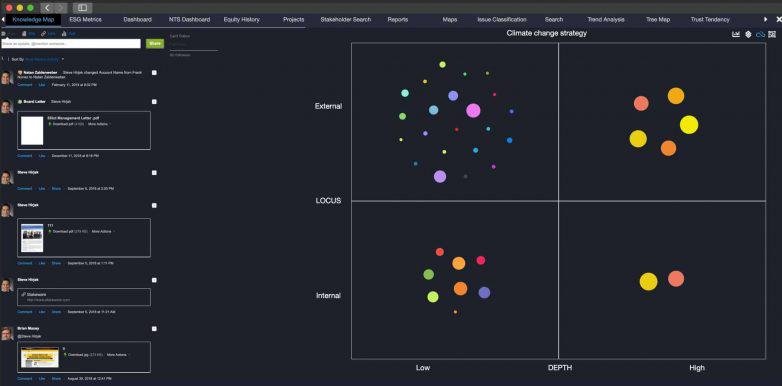Screen dimensions: 782x386
Task: Switch to the ESG Metrics tab
Action: [85, 19]
